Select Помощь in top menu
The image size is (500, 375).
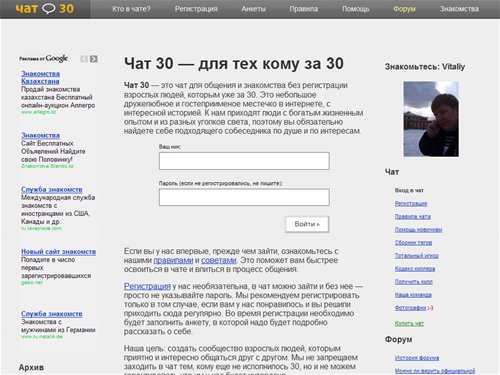click(355, 9)
